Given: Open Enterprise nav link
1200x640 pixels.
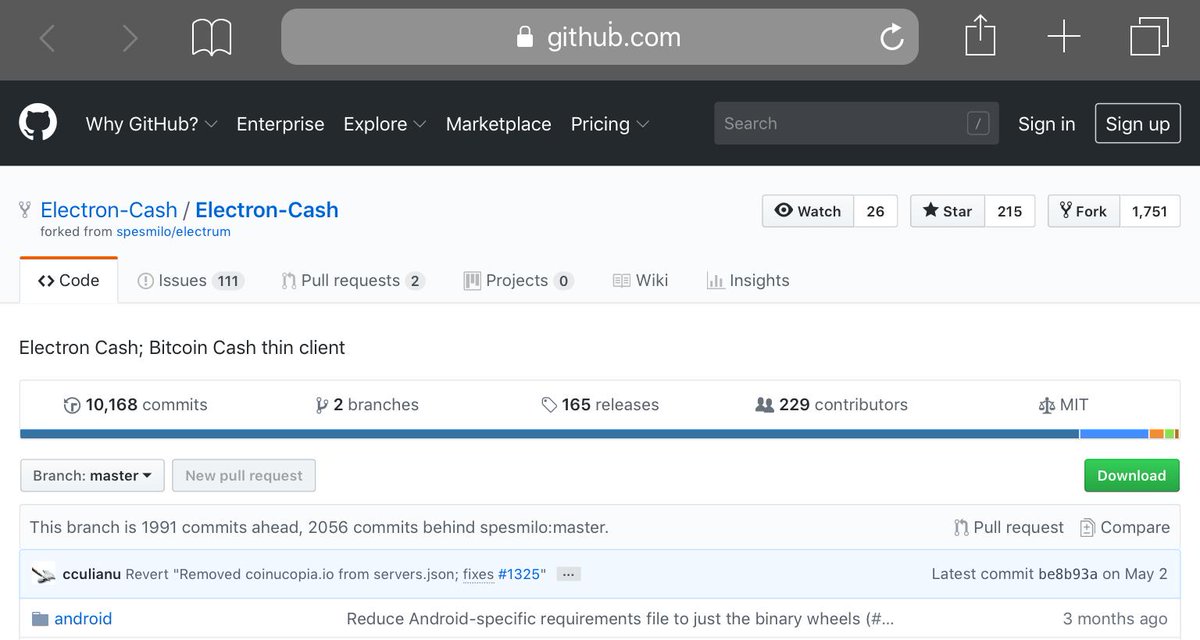Looking at the screenshot, I should [x=280, y=124].
